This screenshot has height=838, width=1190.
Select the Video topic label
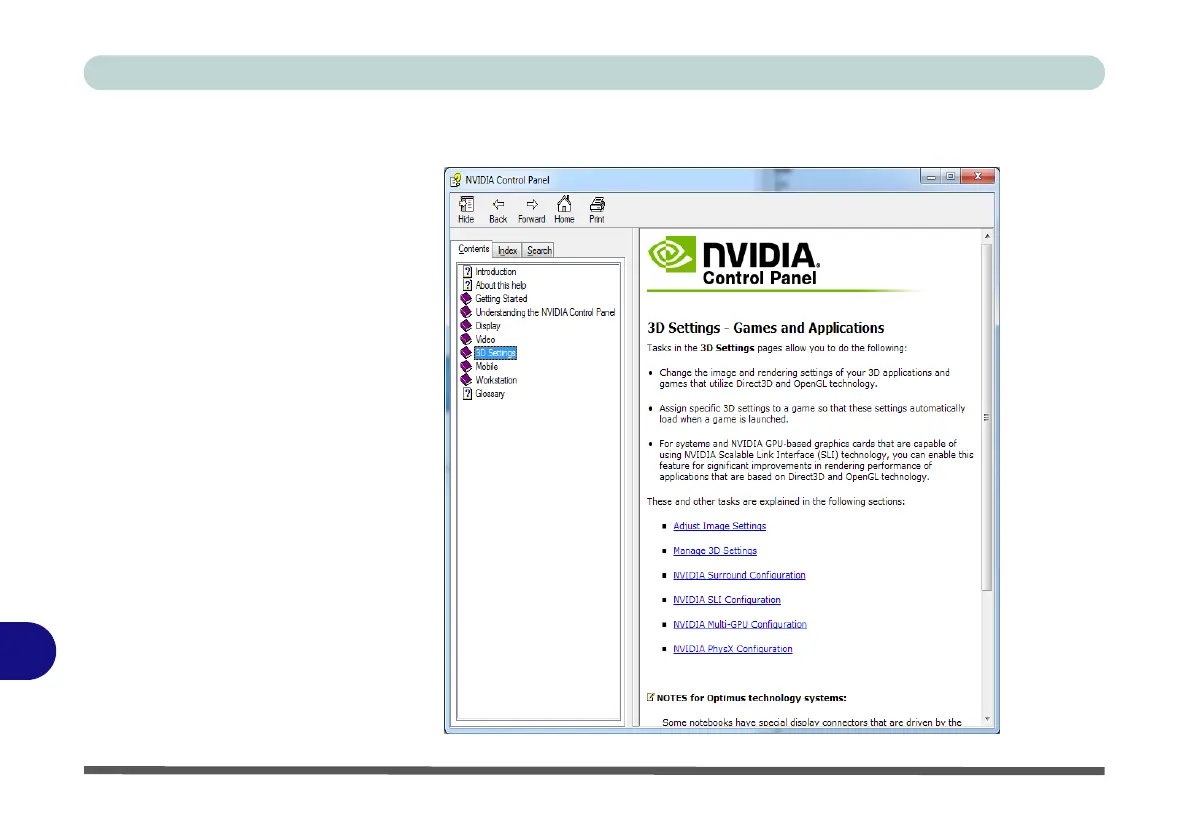click(485, 339)
